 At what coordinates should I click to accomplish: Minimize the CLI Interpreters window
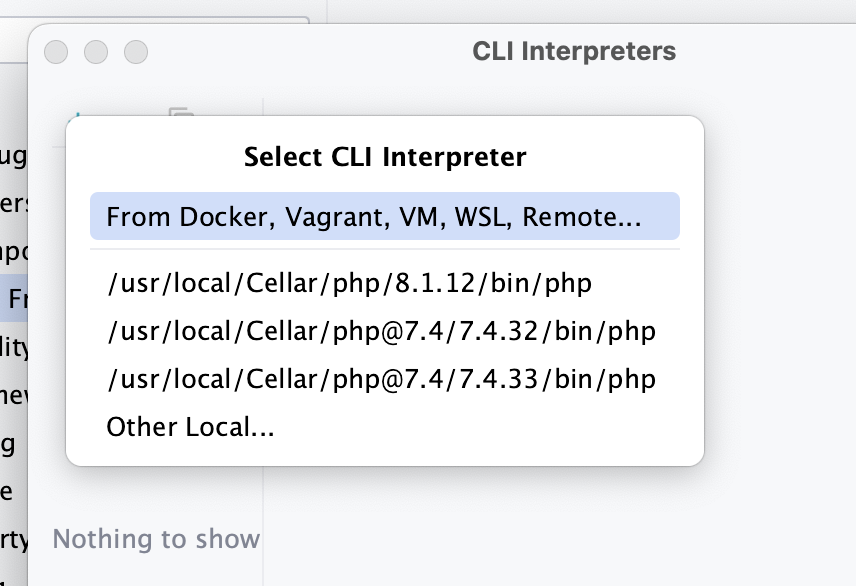[96, 52]
